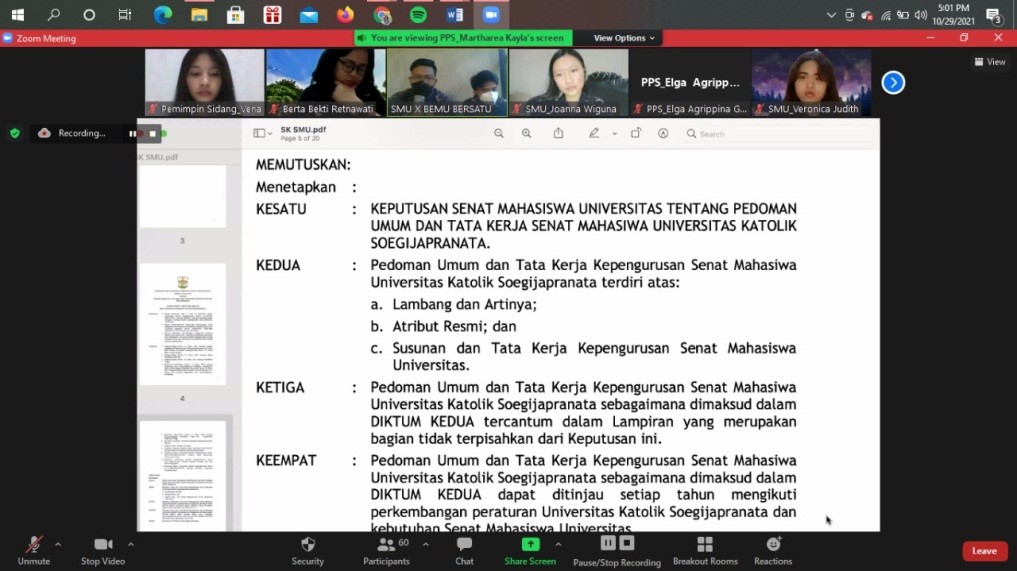Show hidden system tray icons
This screenshot has height=571, width=1017.
(x=831, y=15)
